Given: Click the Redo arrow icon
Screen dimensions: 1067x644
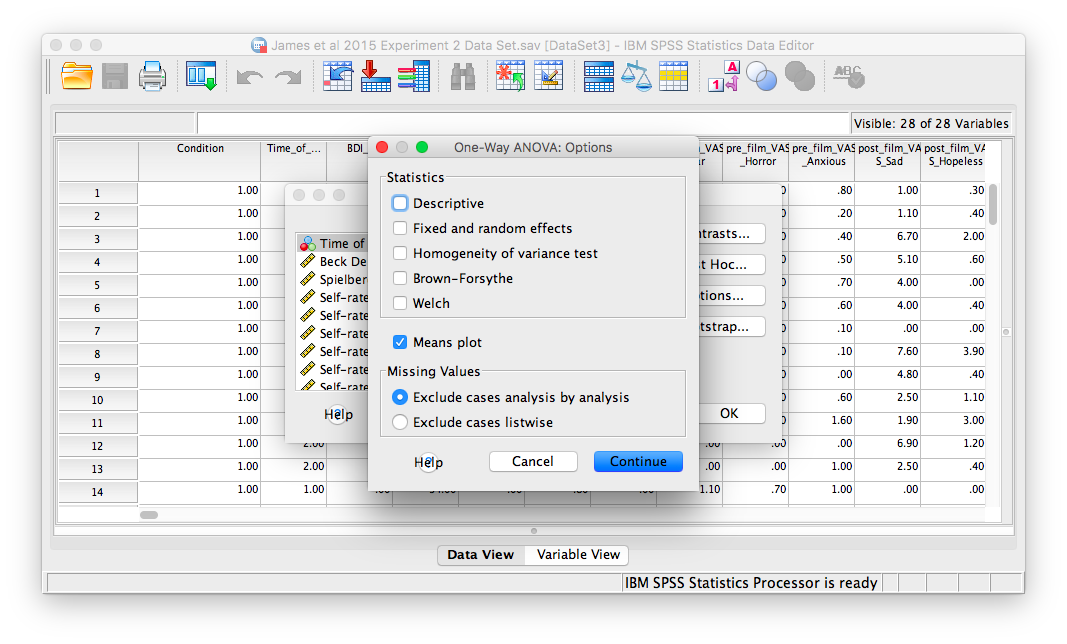Looking at the screenshot, I should [288, 77].
